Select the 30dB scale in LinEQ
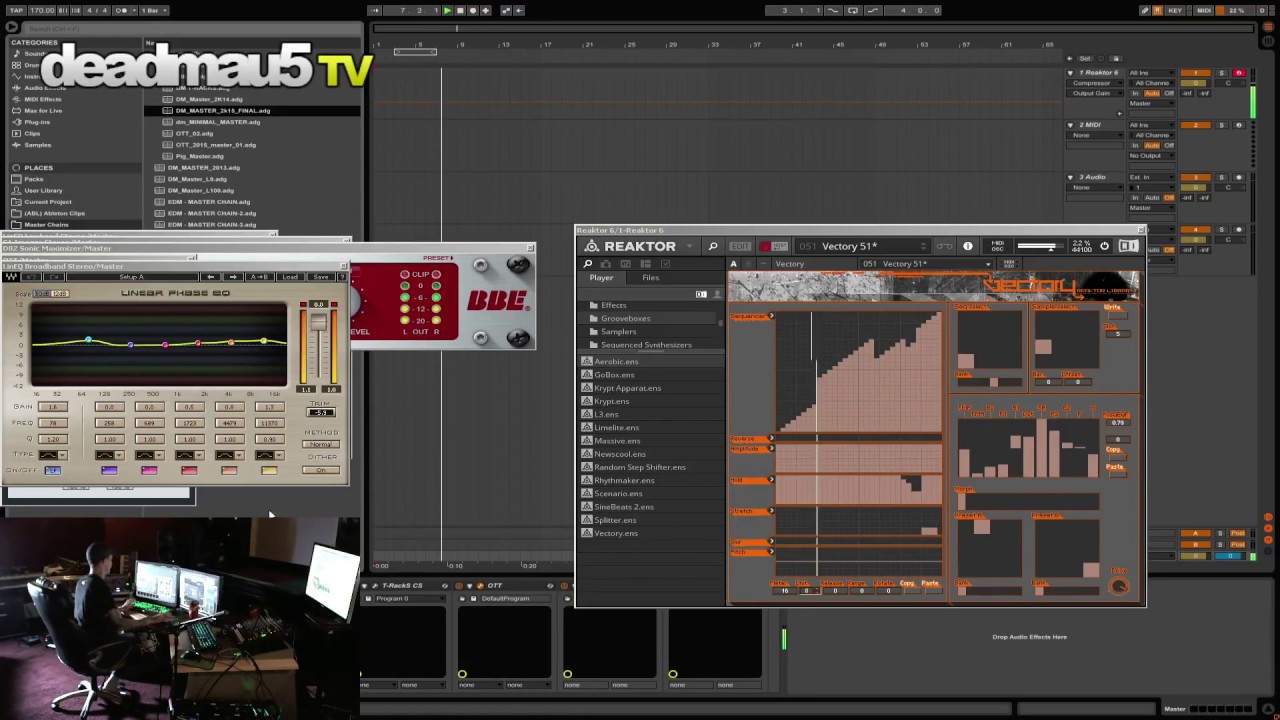 coord(41,294)
